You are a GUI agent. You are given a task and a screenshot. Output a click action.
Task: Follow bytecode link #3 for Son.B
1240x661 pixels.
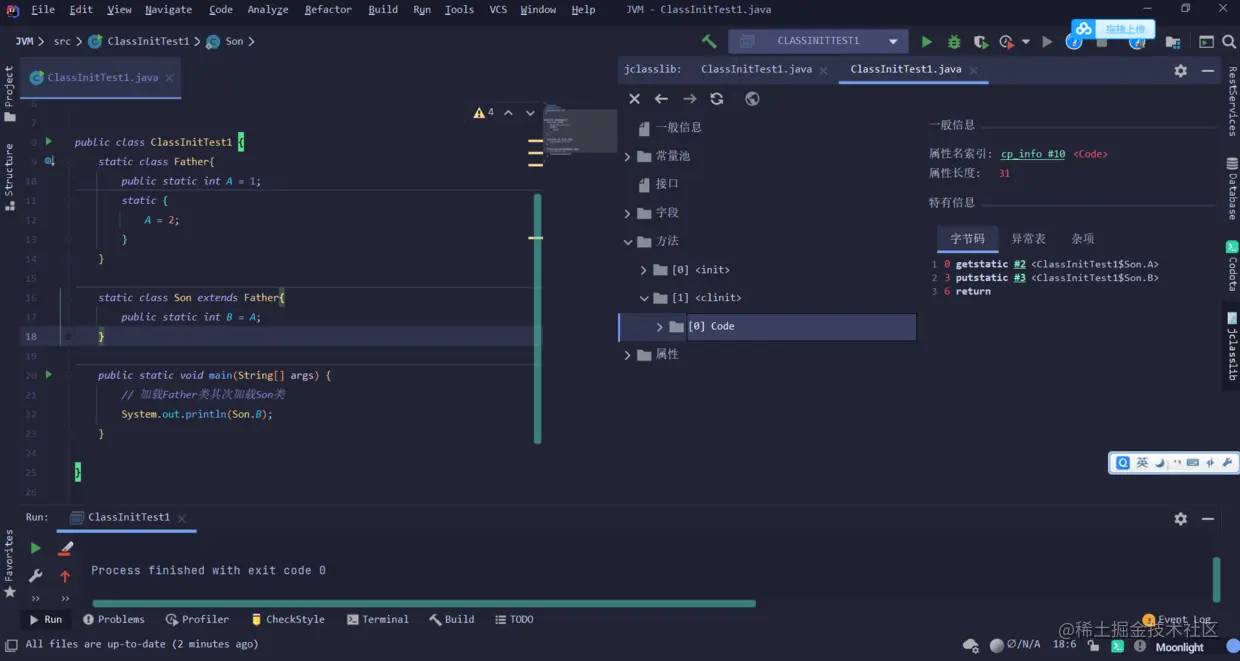(1019, 278)
